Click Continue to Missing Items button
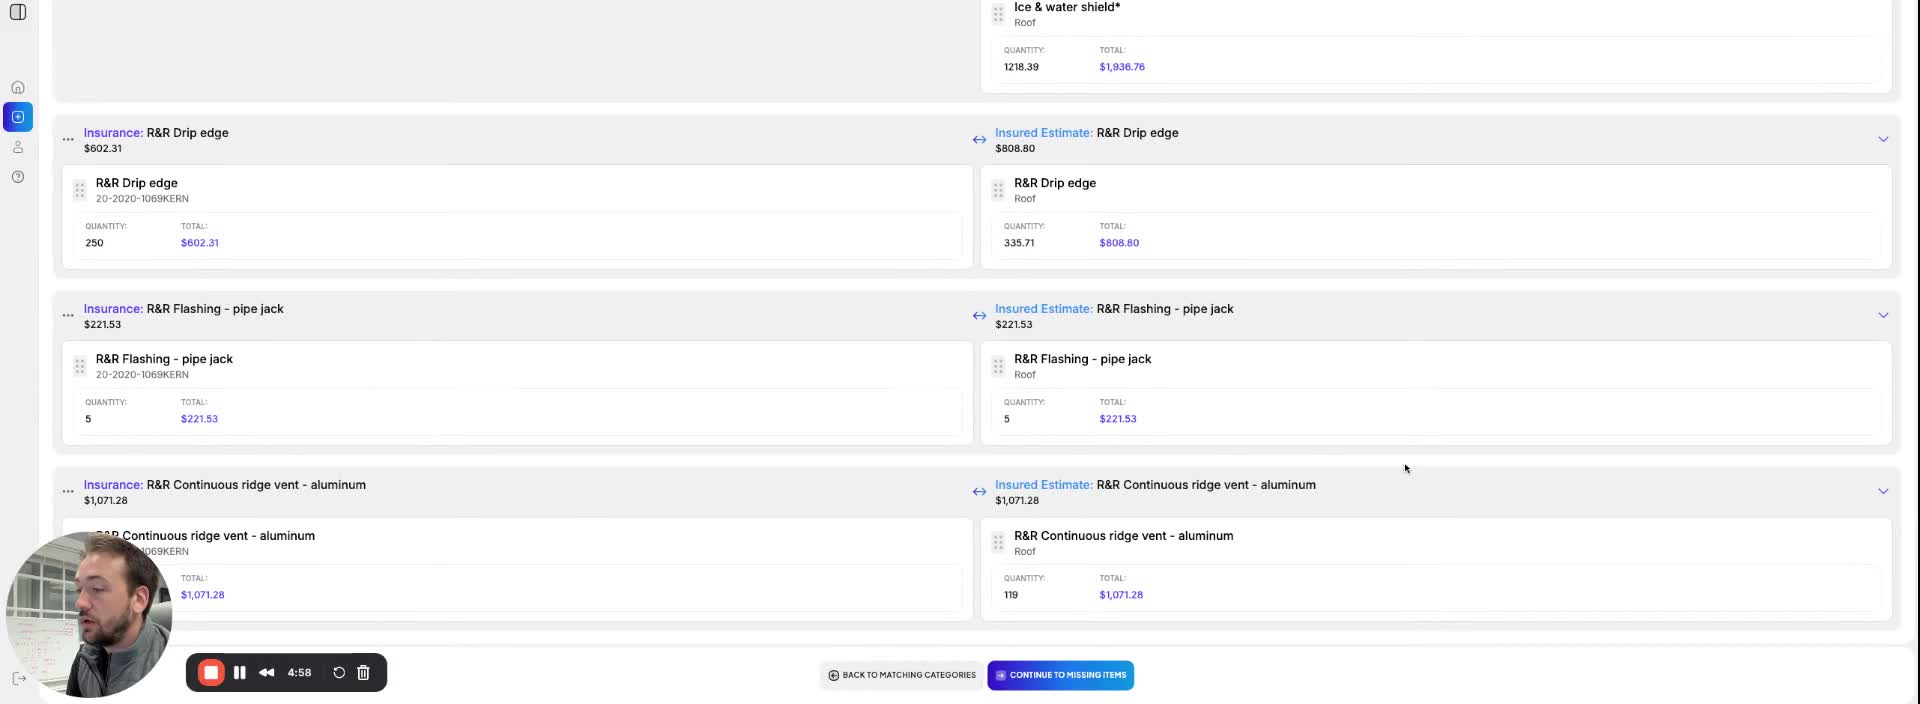Image resolution: width=1920 pixels, height=704 pixels. coord(1061,675)
